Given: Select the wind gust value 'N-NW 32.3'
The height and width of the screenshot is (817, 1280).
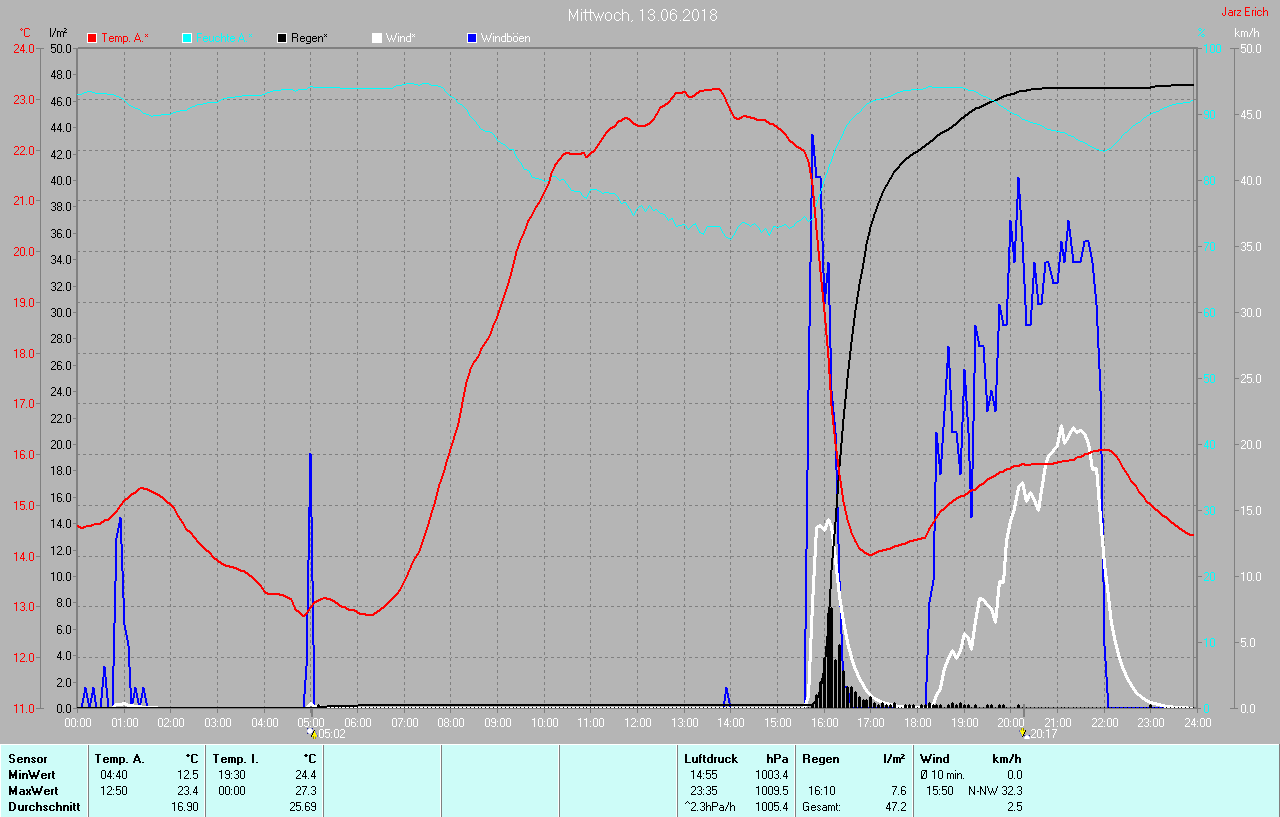Looking at the screenshot, I should (994, 791).
